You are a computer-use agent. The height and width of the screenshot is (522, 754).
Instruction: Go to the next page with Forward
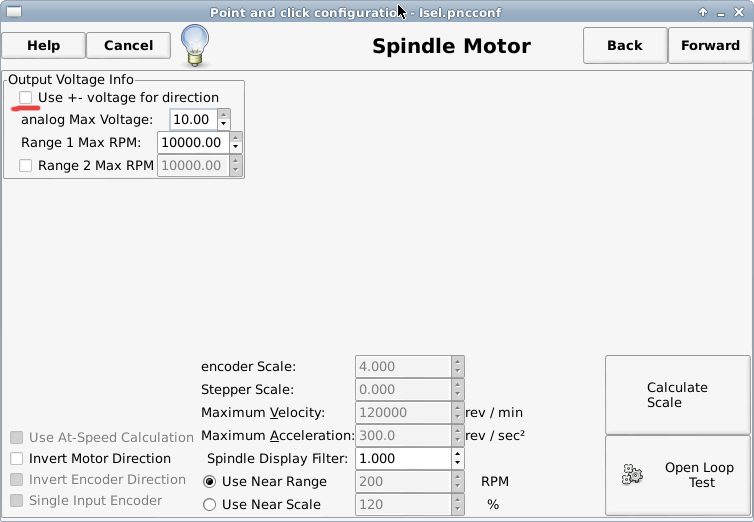710,46
